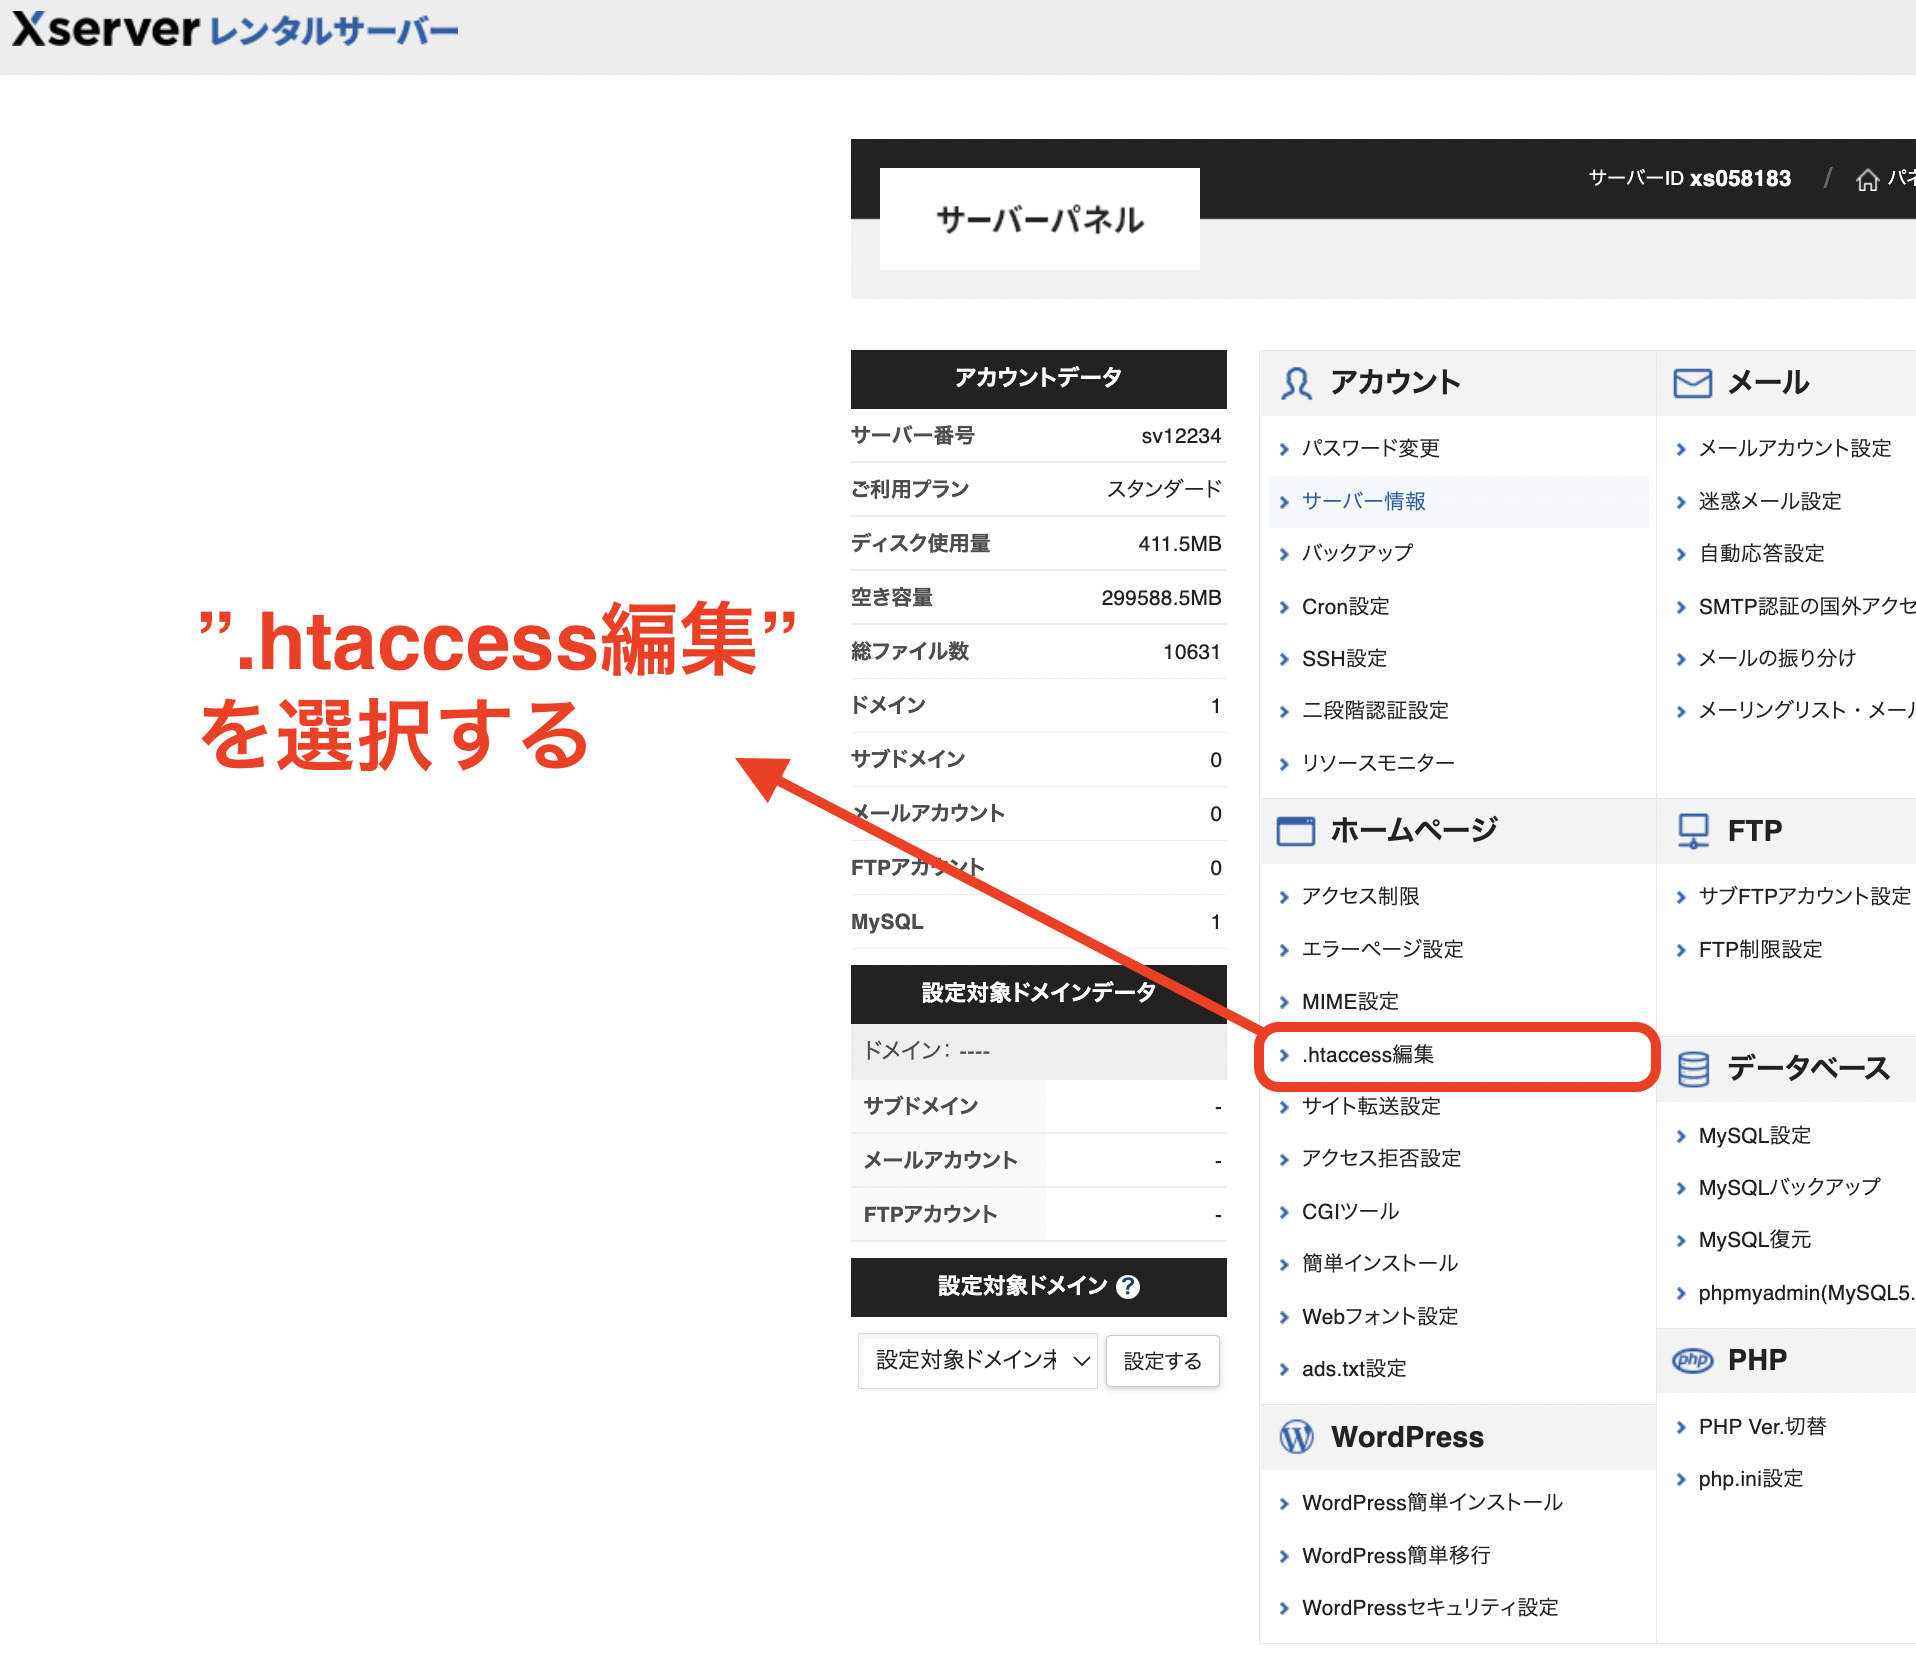Image resolution: width=1916 pixels, height=1664 pixels.
Task: Select .htaccess編集 menu link
Action: [x=1368, y=1054]
